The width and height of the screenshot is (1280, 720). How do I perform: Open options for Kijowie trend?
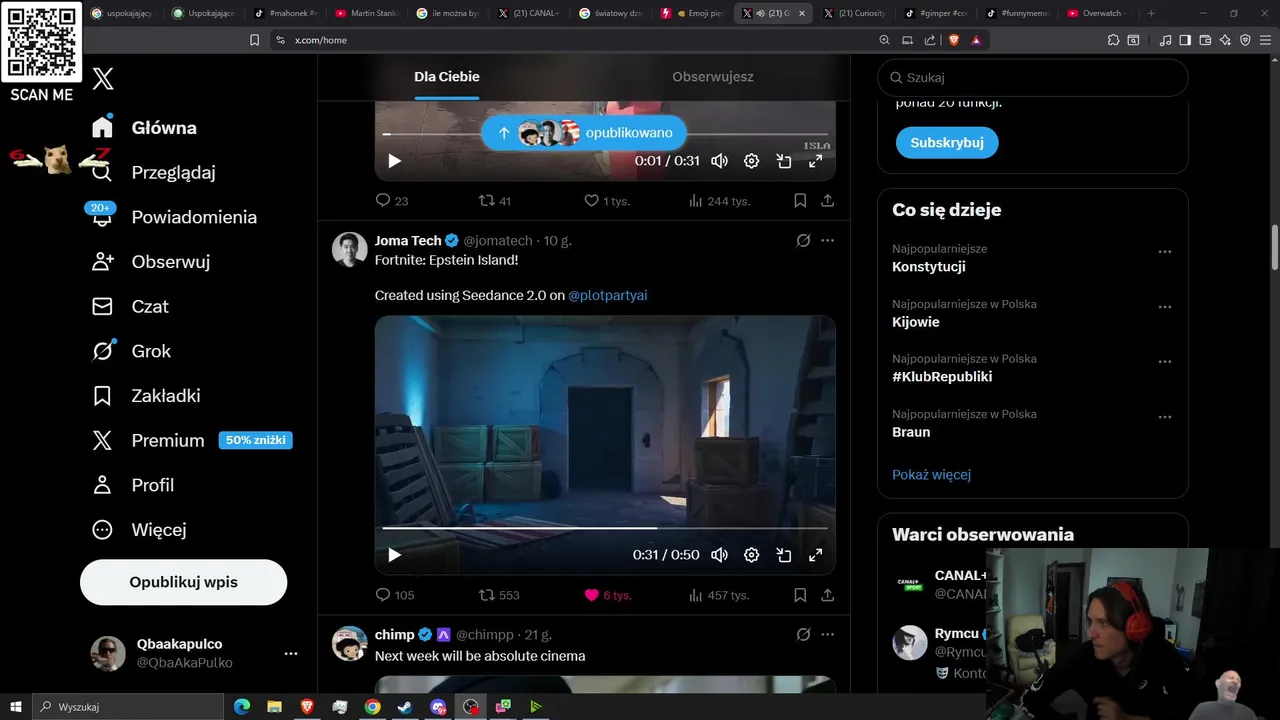coord(1164,307)
